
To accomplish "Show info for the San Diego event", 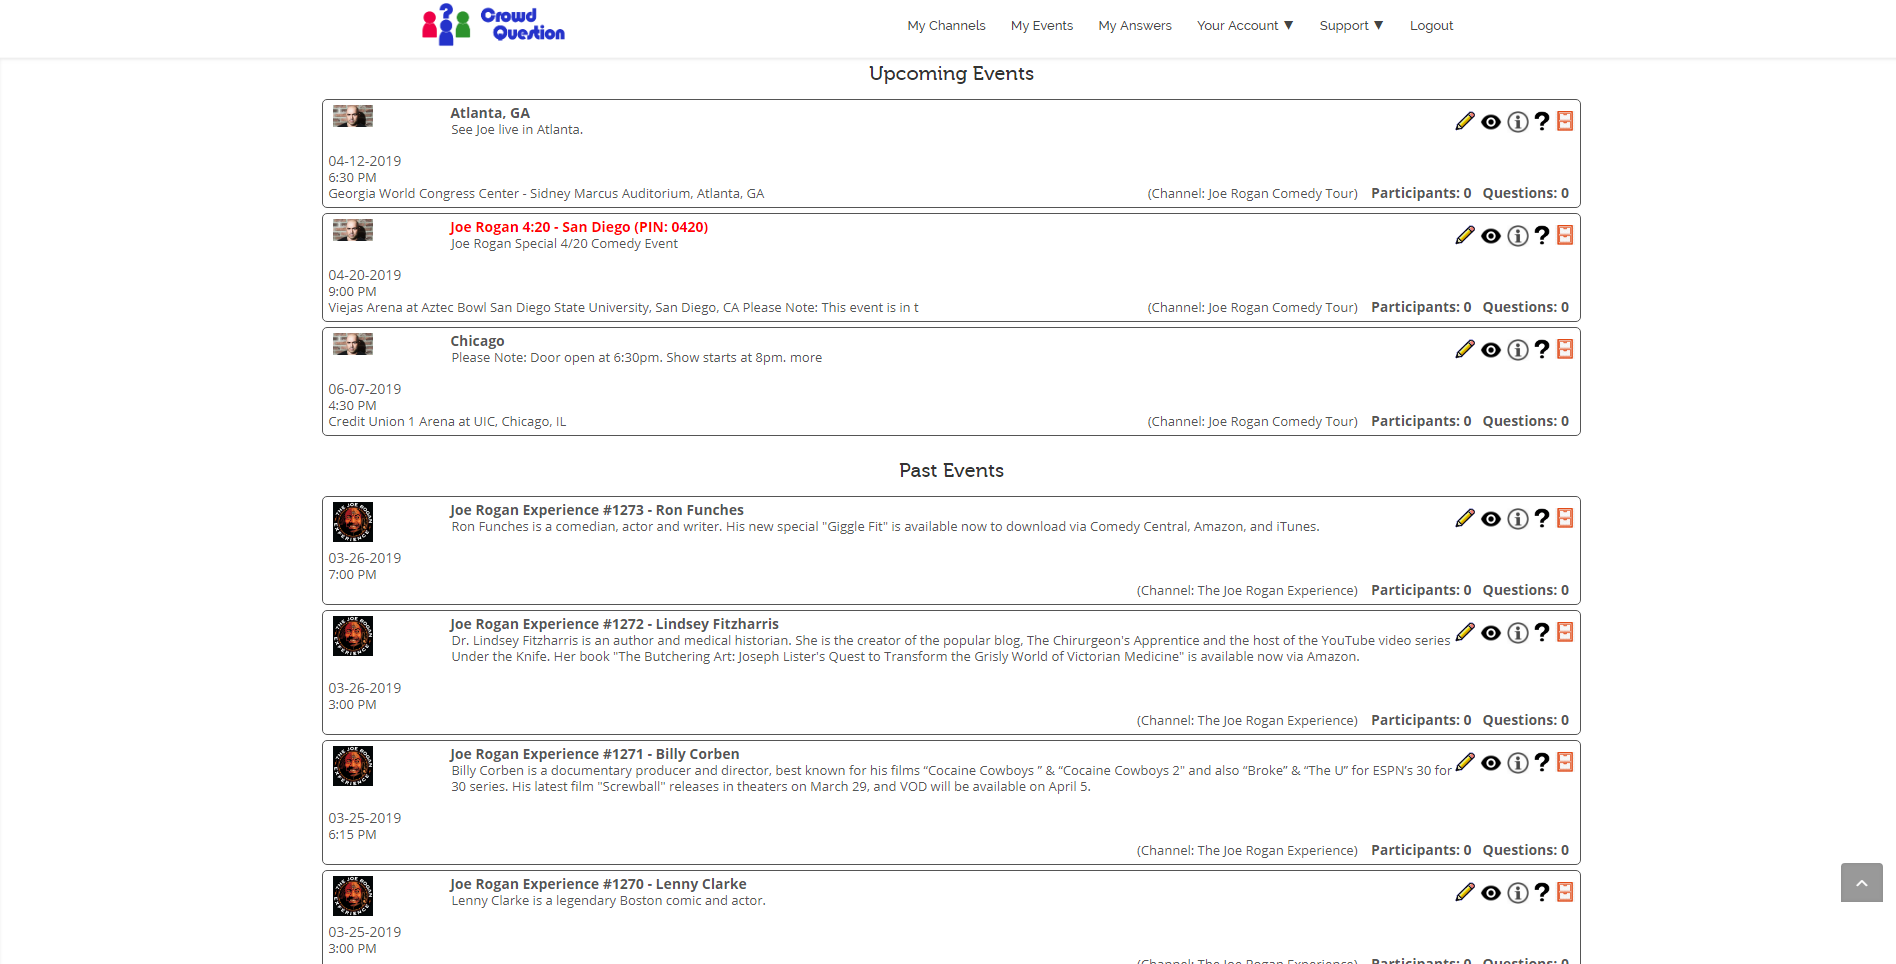I will pyautogui.click(x=1518, y=236).
